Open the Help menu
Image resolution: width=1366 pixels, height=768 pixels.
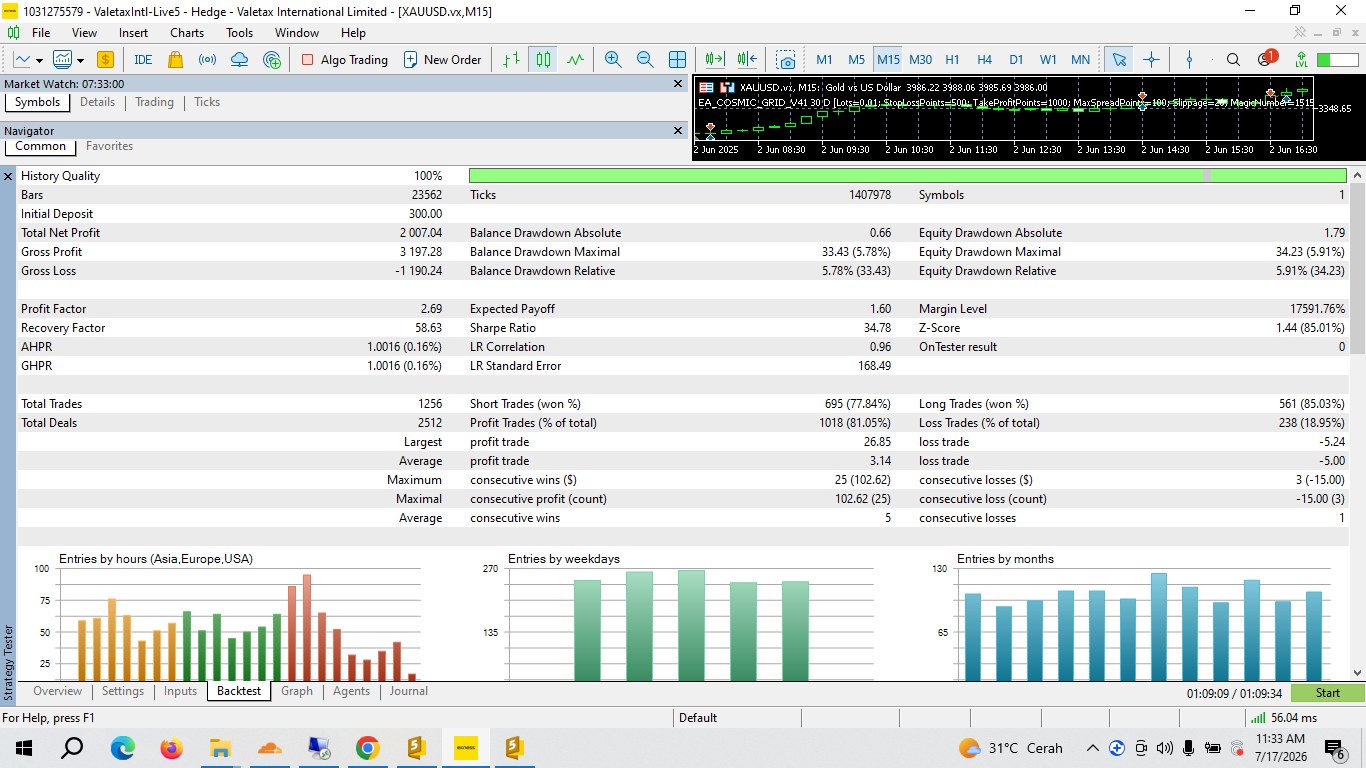(x=353, y=33)
